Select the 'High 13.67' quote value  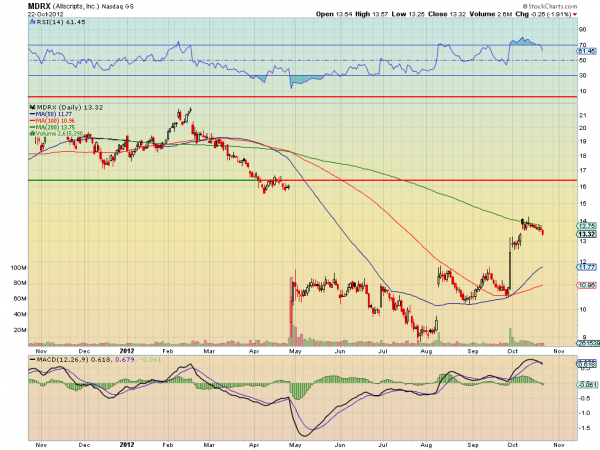coord(372,14)
